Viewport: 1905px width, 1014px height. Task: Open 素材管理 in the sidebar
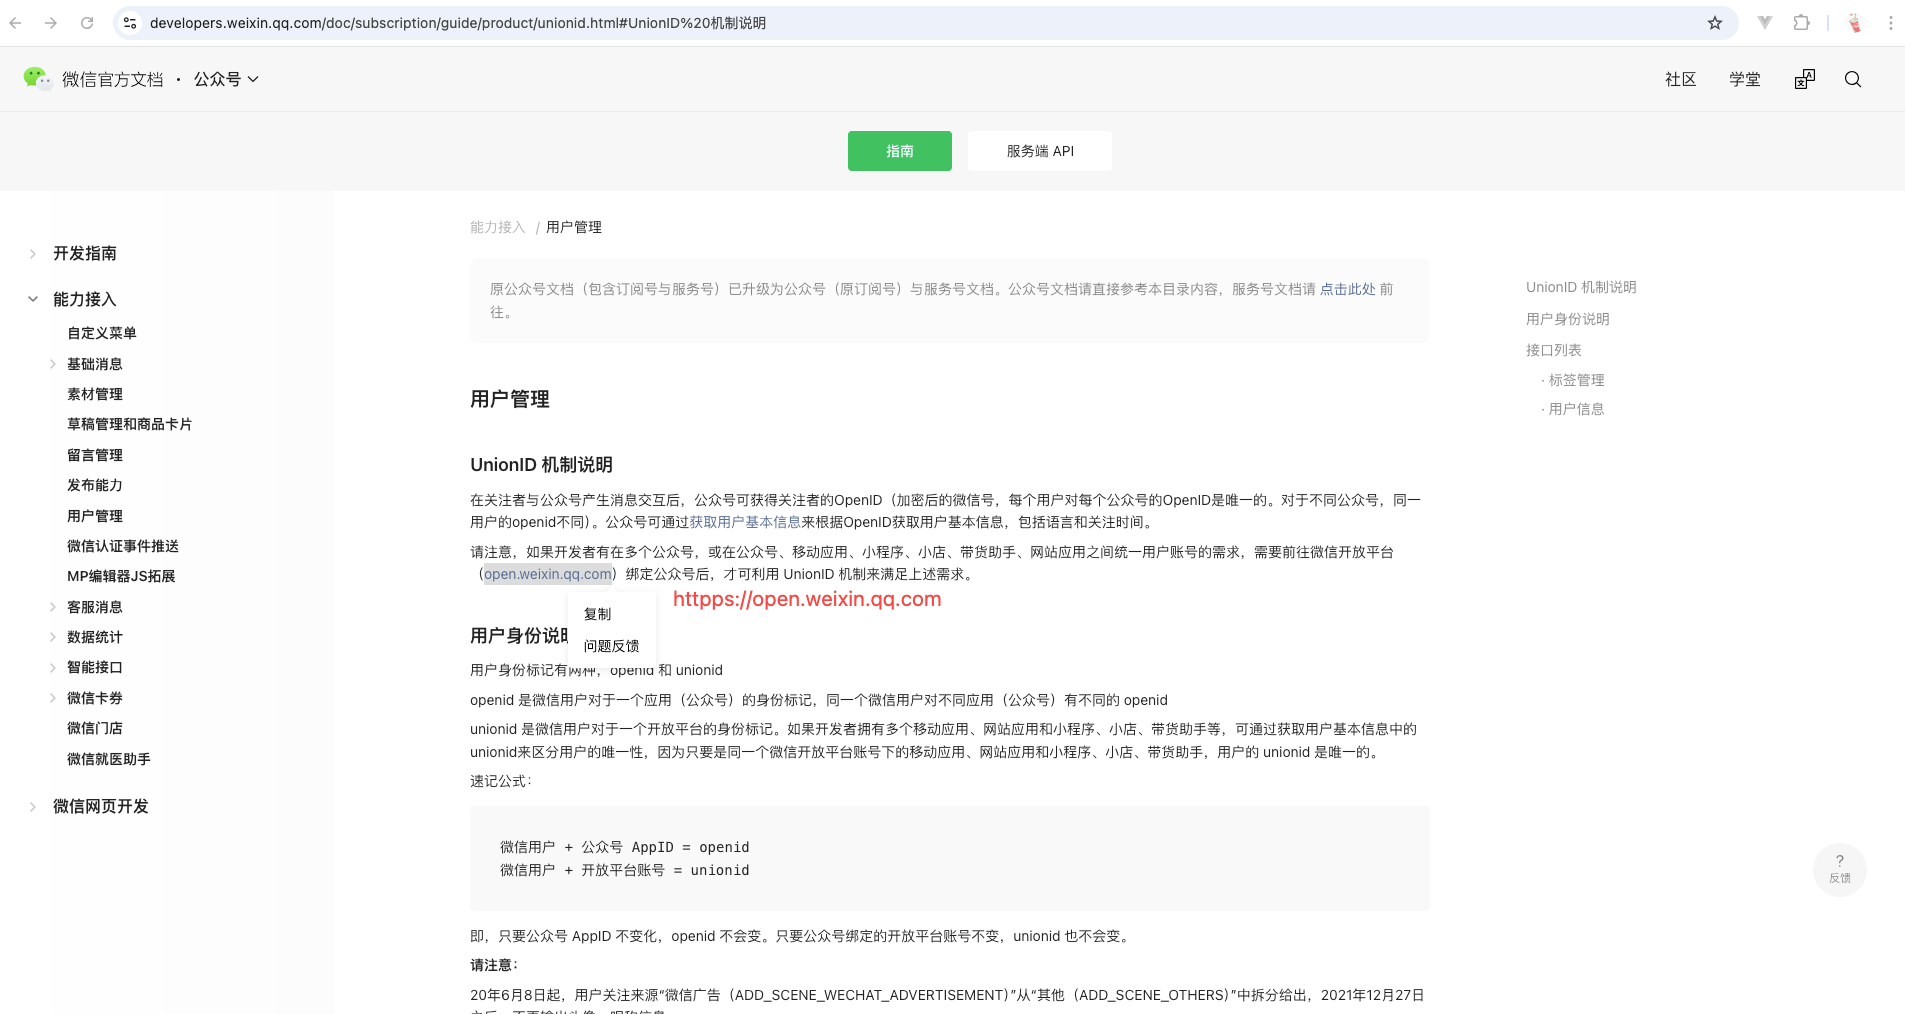[x=95, y=394]
